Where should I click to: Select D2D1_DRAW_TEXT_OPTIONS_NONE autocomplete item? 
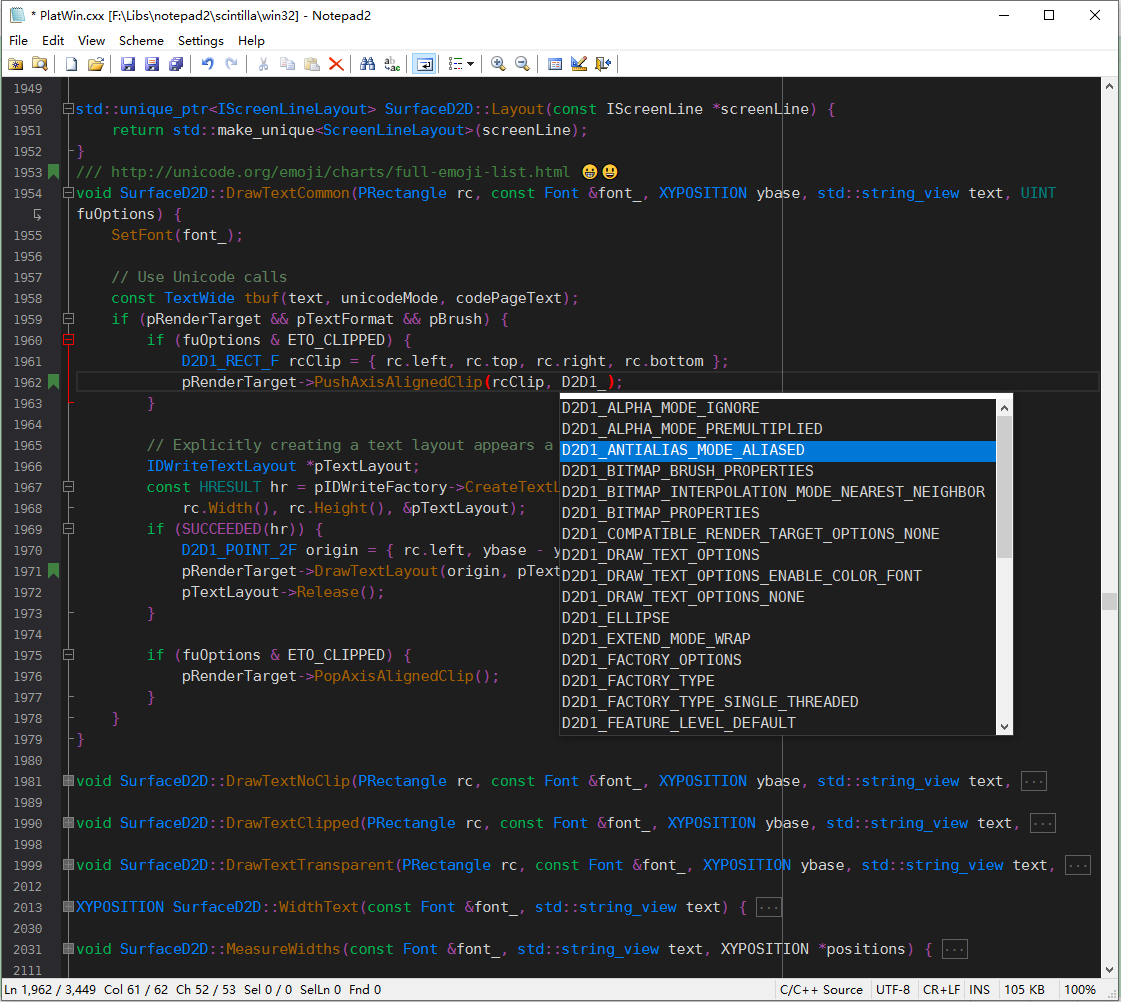click(778, 597)
